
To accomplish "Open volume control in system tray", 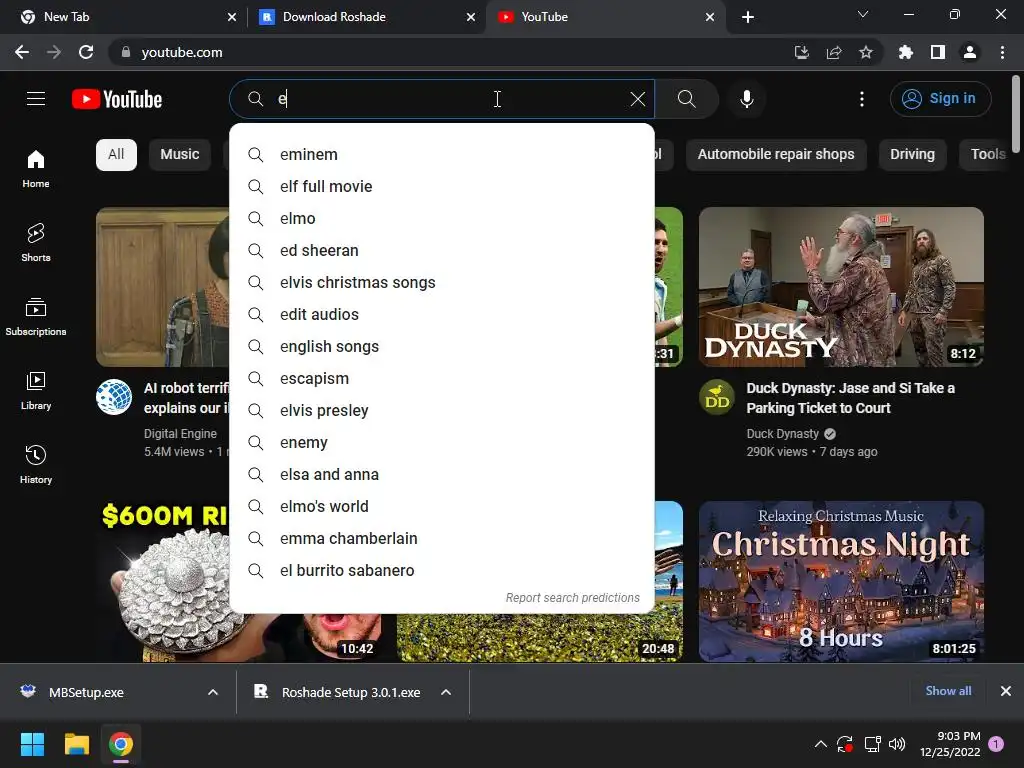I will [x=897, y=744].
